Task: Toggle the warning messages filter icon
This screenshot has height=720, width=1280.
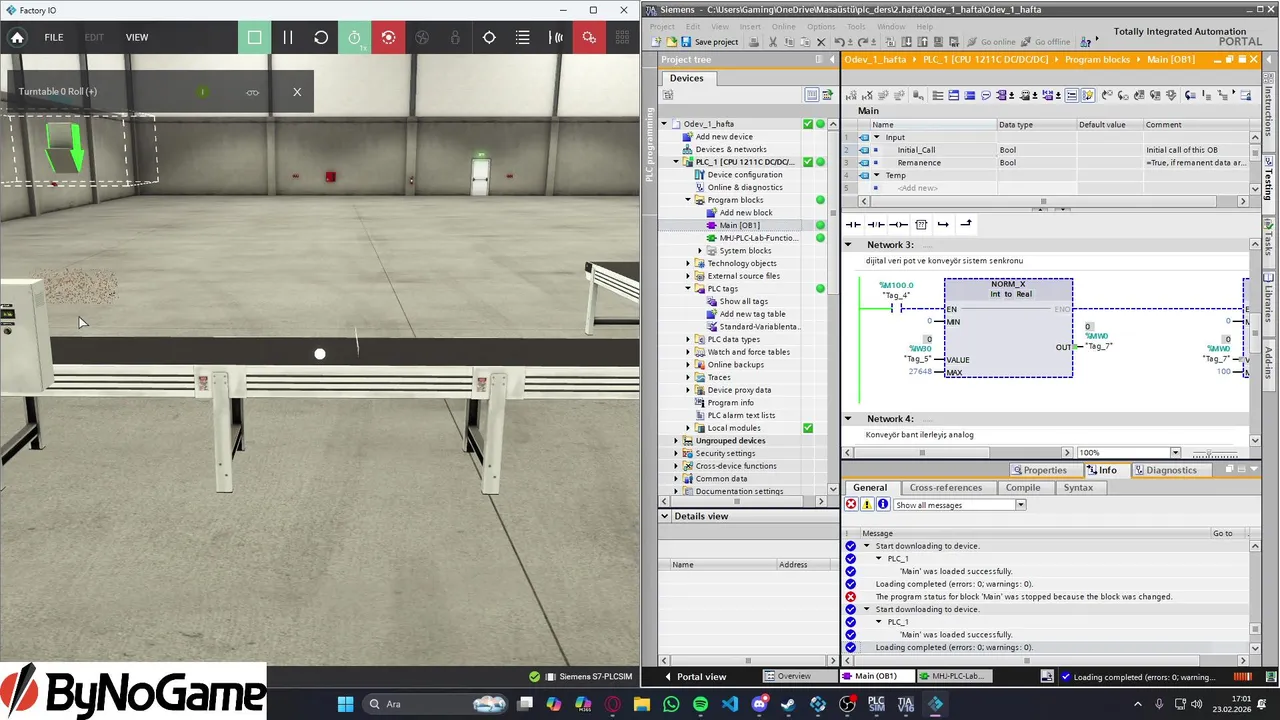Action: (867, 505)
